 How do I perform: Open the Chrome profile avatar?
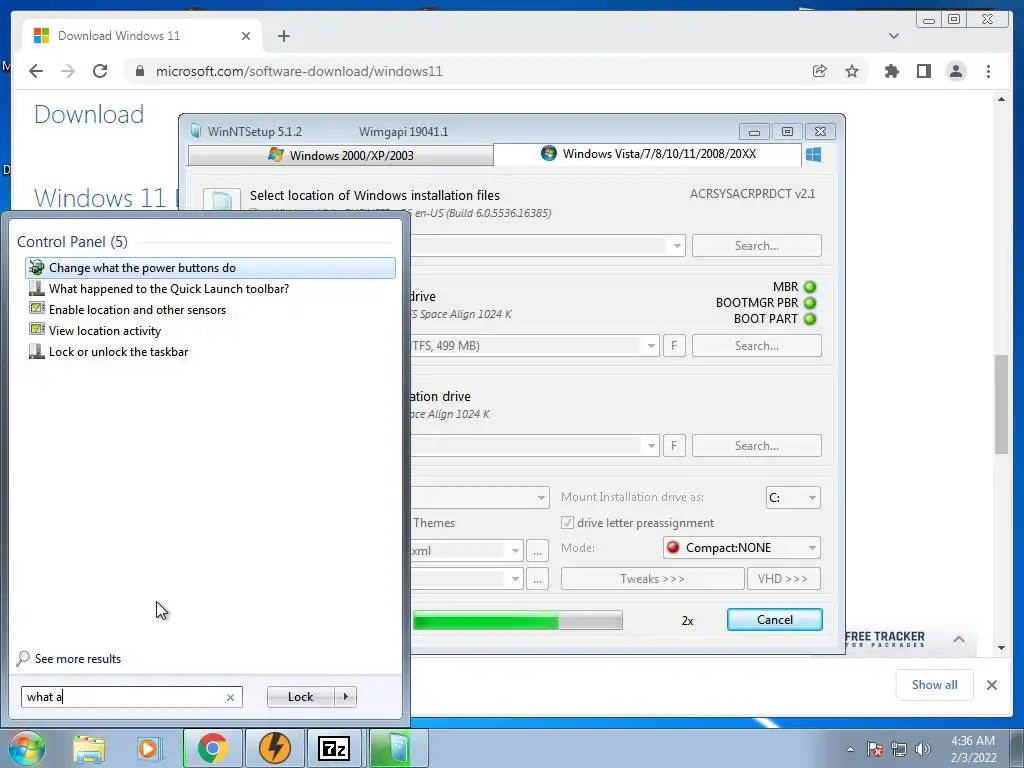pyautogui.click(x=956, y=71)
